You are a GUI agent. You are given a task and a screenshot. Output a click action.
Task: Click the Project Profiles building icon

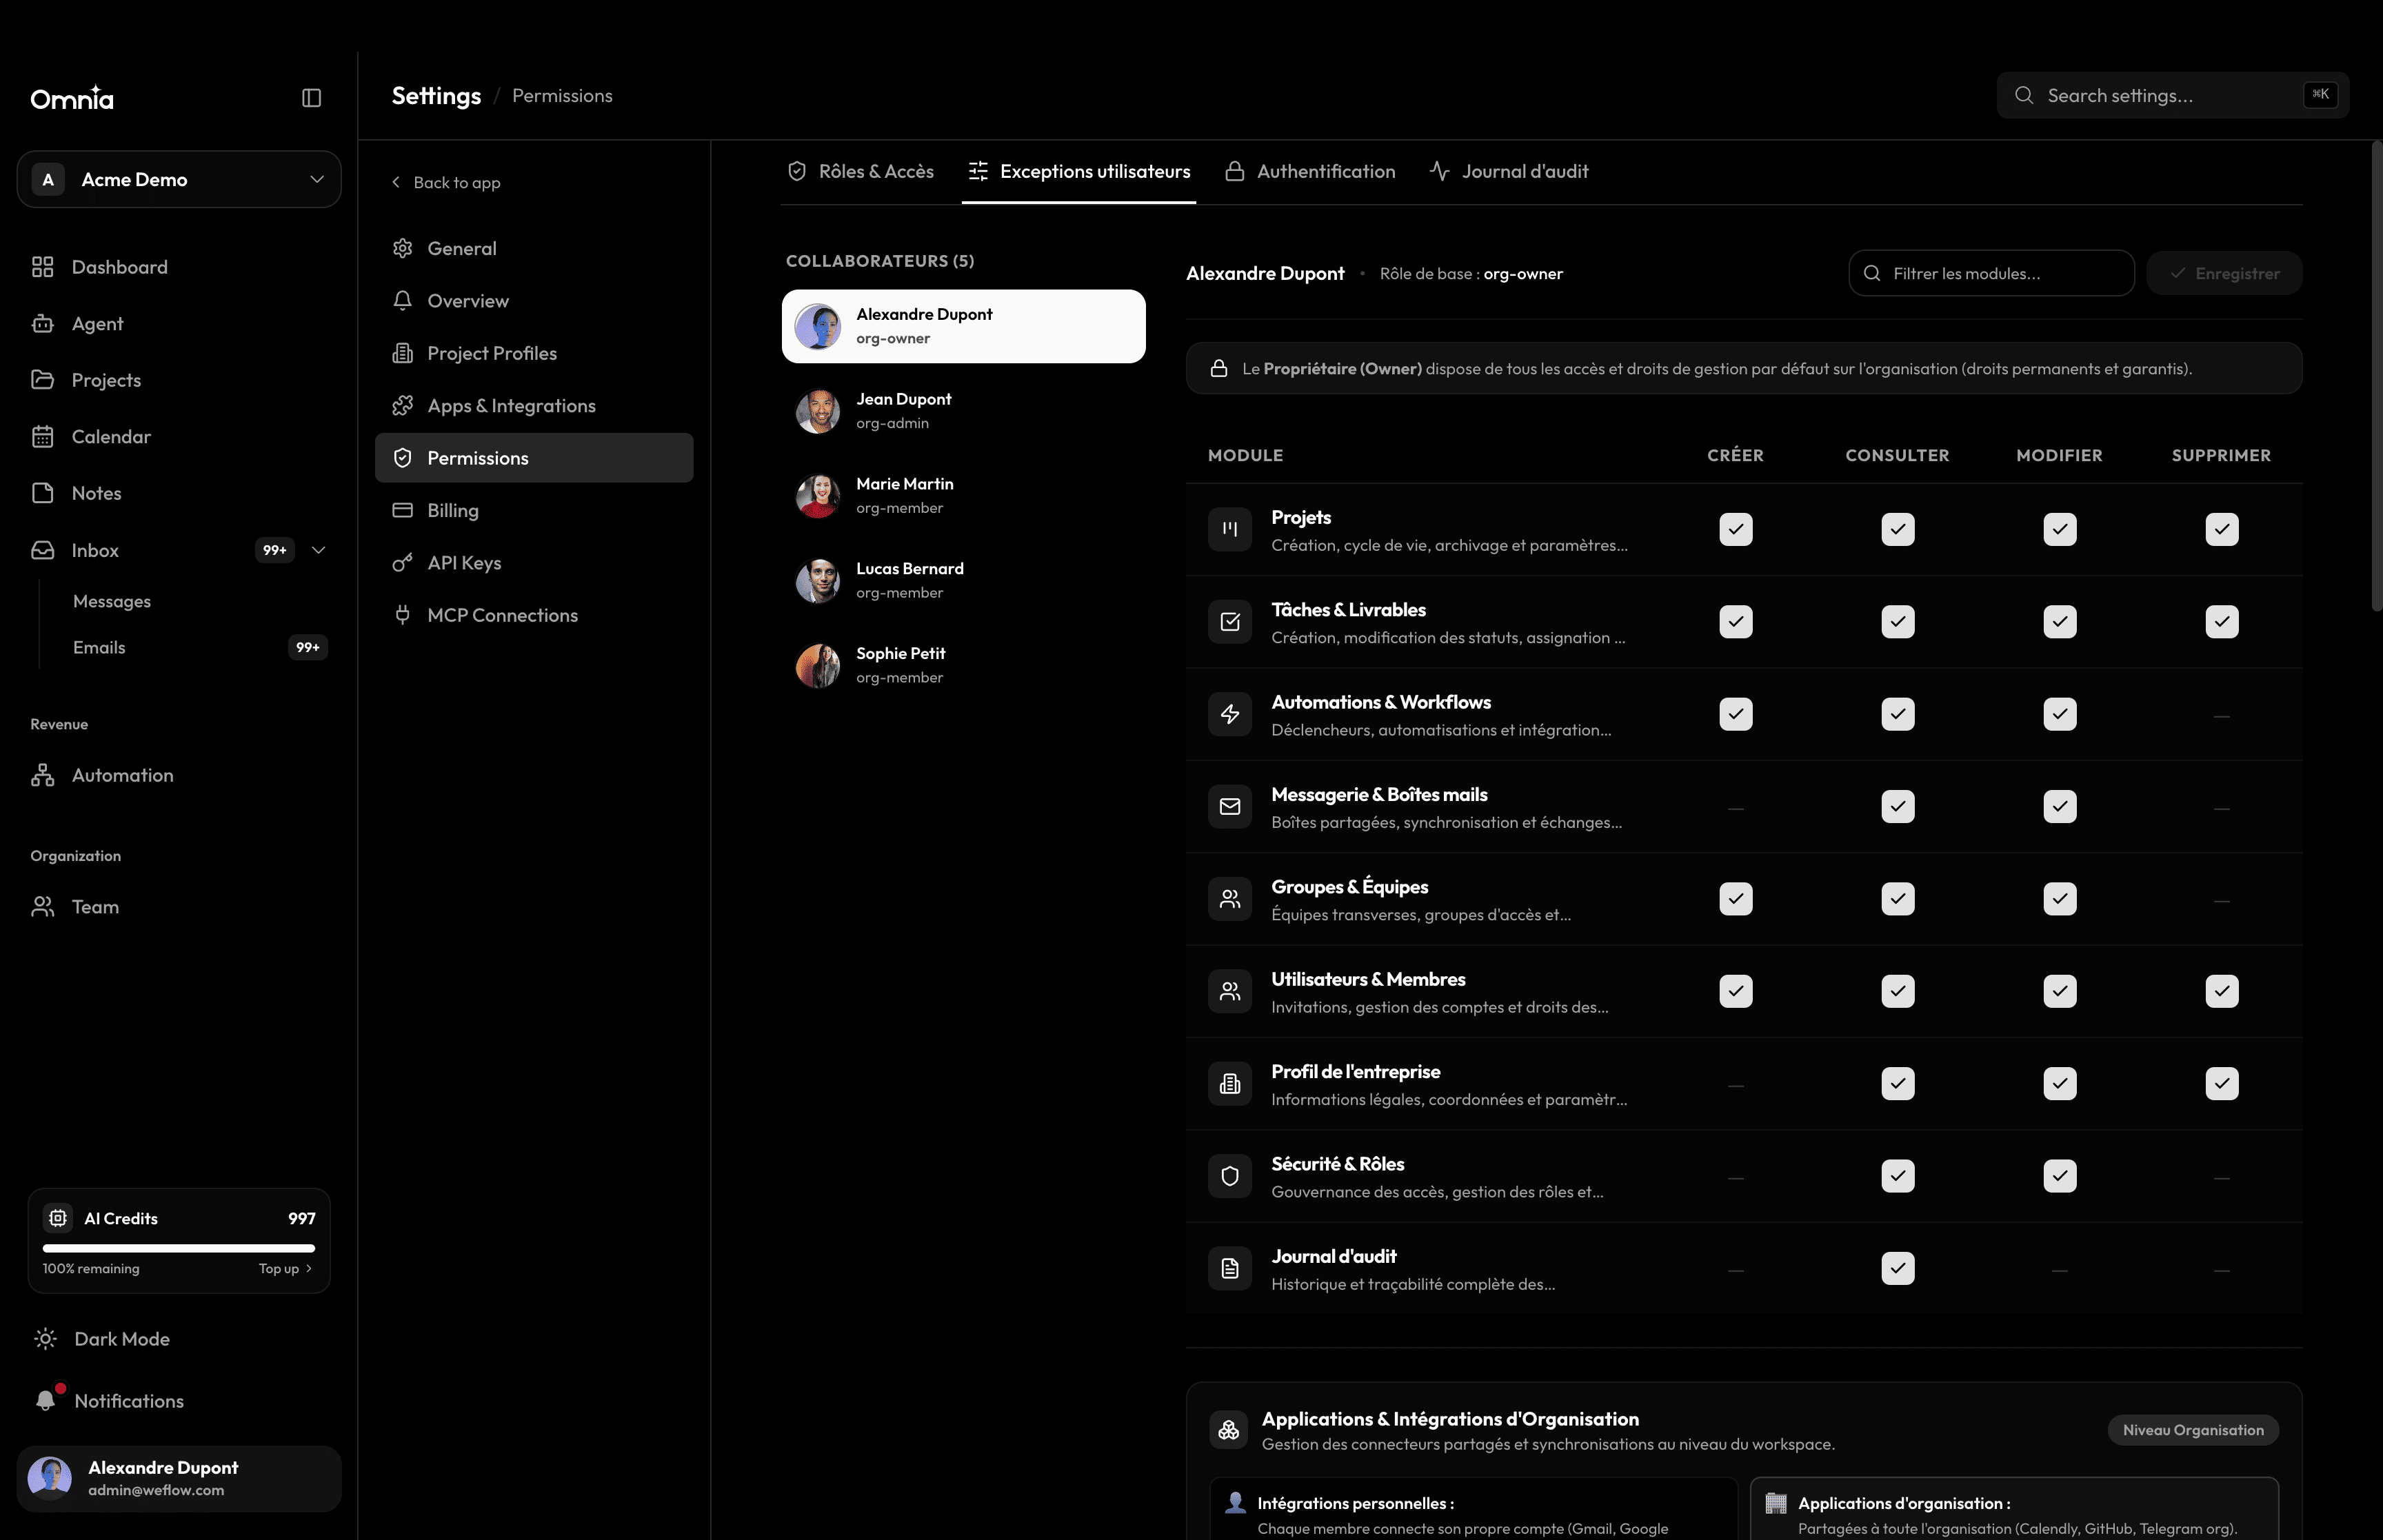(x=403, y=353)
